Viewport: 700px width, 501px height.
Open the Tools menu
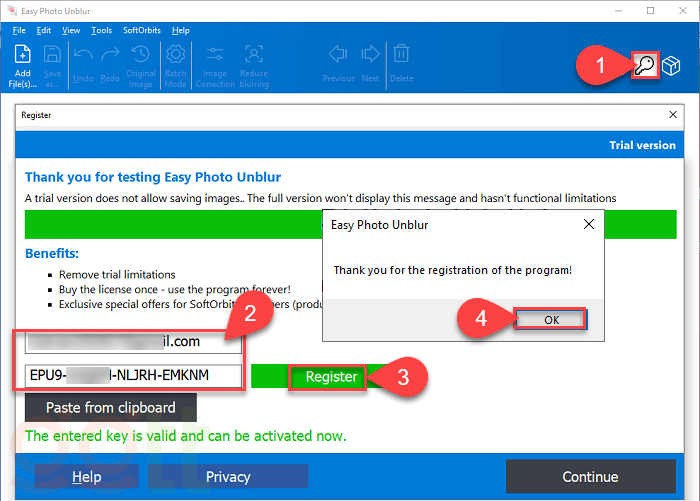click(101, 31)
